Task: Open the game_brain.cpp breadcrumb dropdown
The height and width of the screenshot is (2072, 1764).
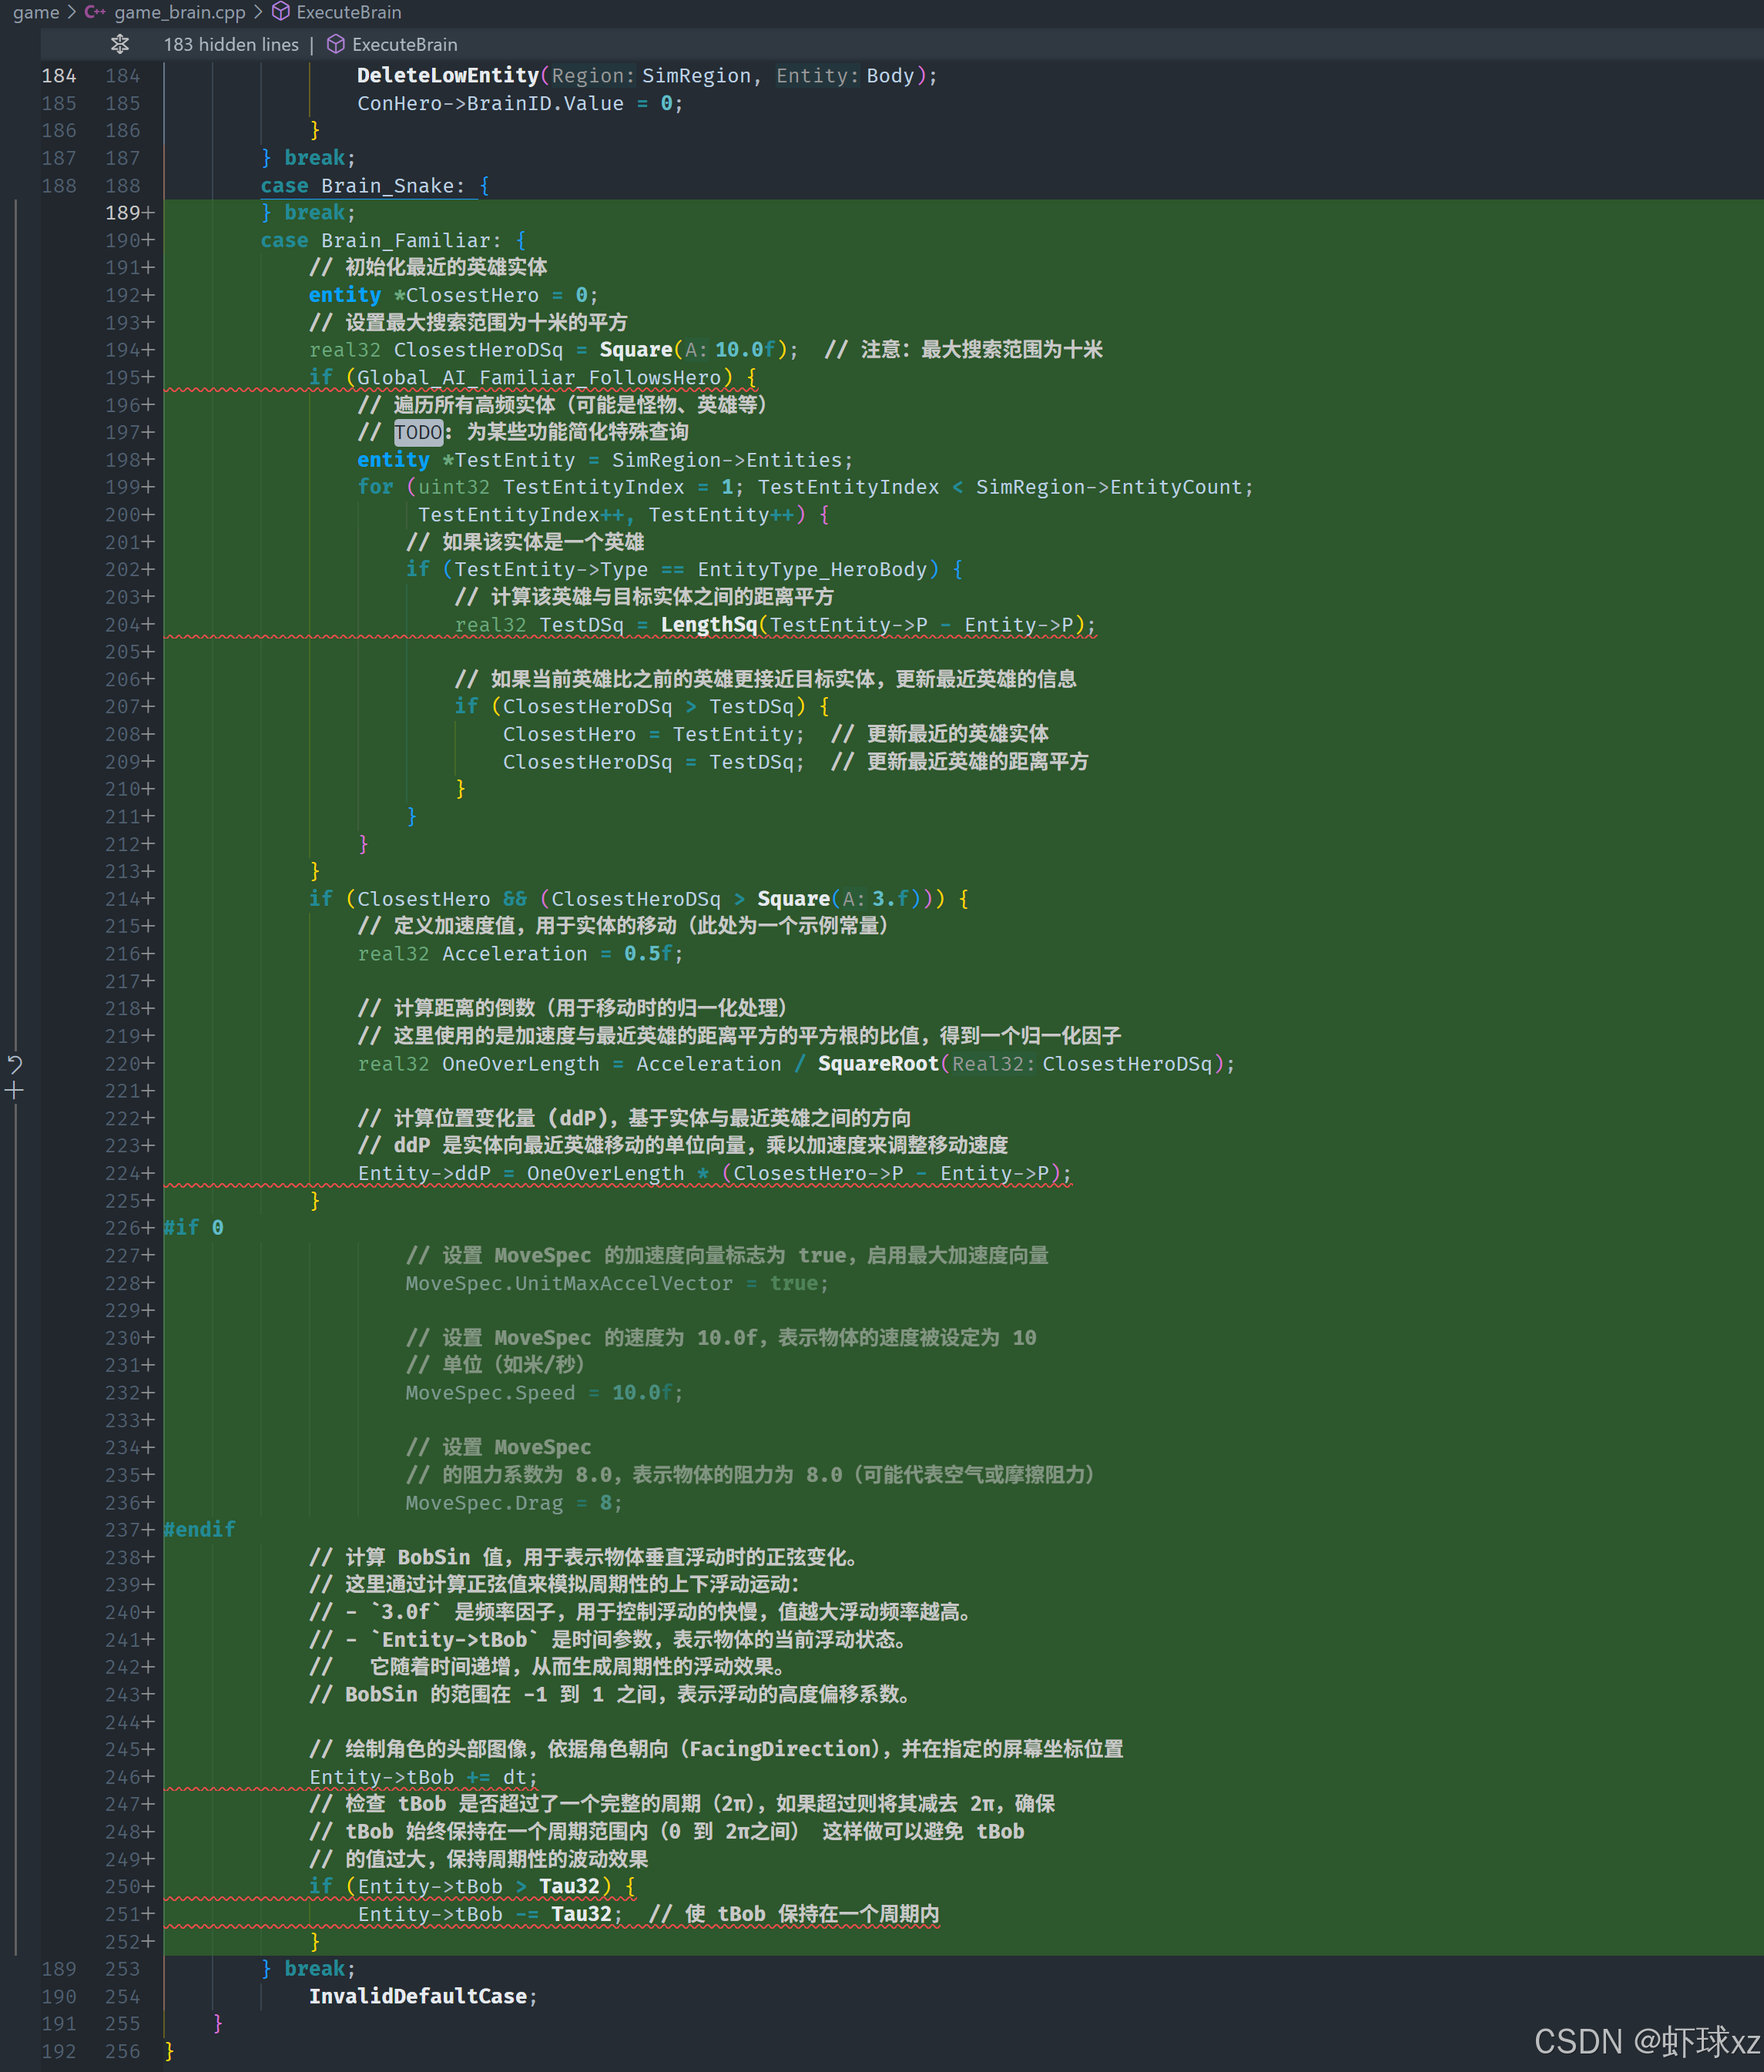Action: pos(179,12)
